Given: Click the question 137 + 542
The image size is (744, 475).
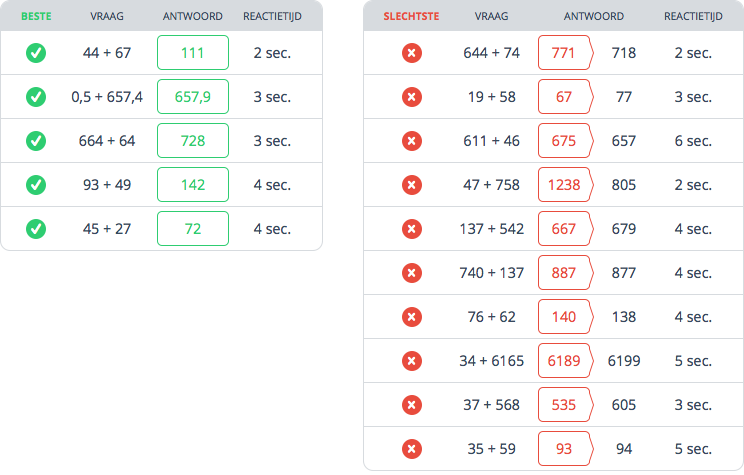Looking at the screenshot, I should 492,229.
